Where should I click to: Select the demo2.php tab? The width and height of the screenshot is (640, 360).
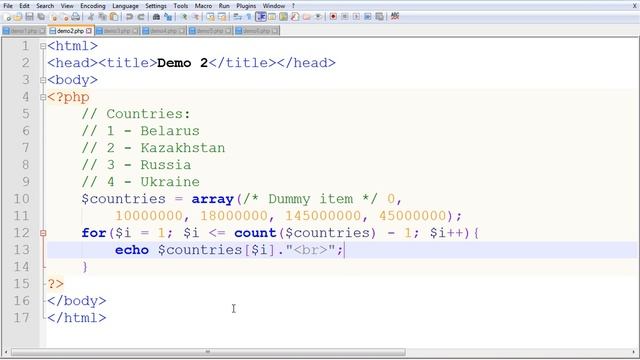[70, 31]
